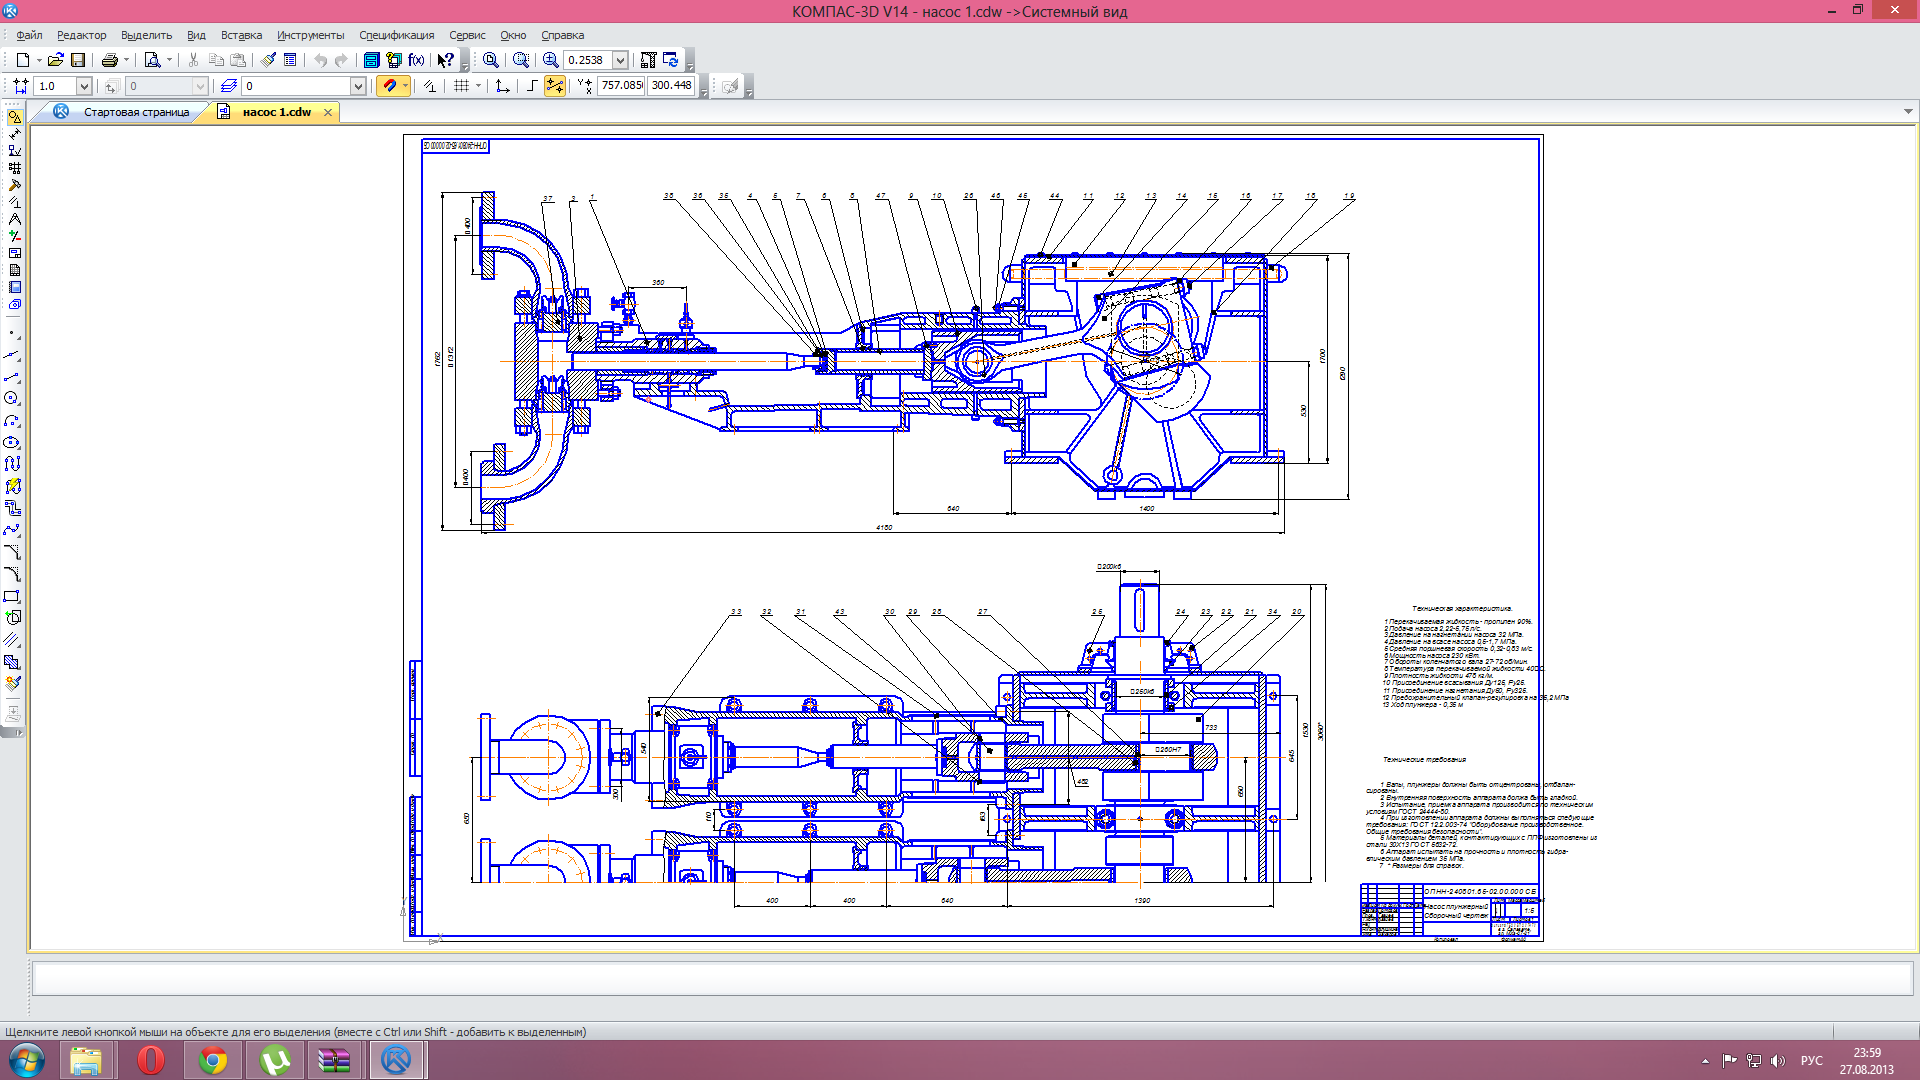The height and width of the screenshot is (1080, 1920).
Task: Click the redraw/refresh view icon
Action: (x=671, y=60)
